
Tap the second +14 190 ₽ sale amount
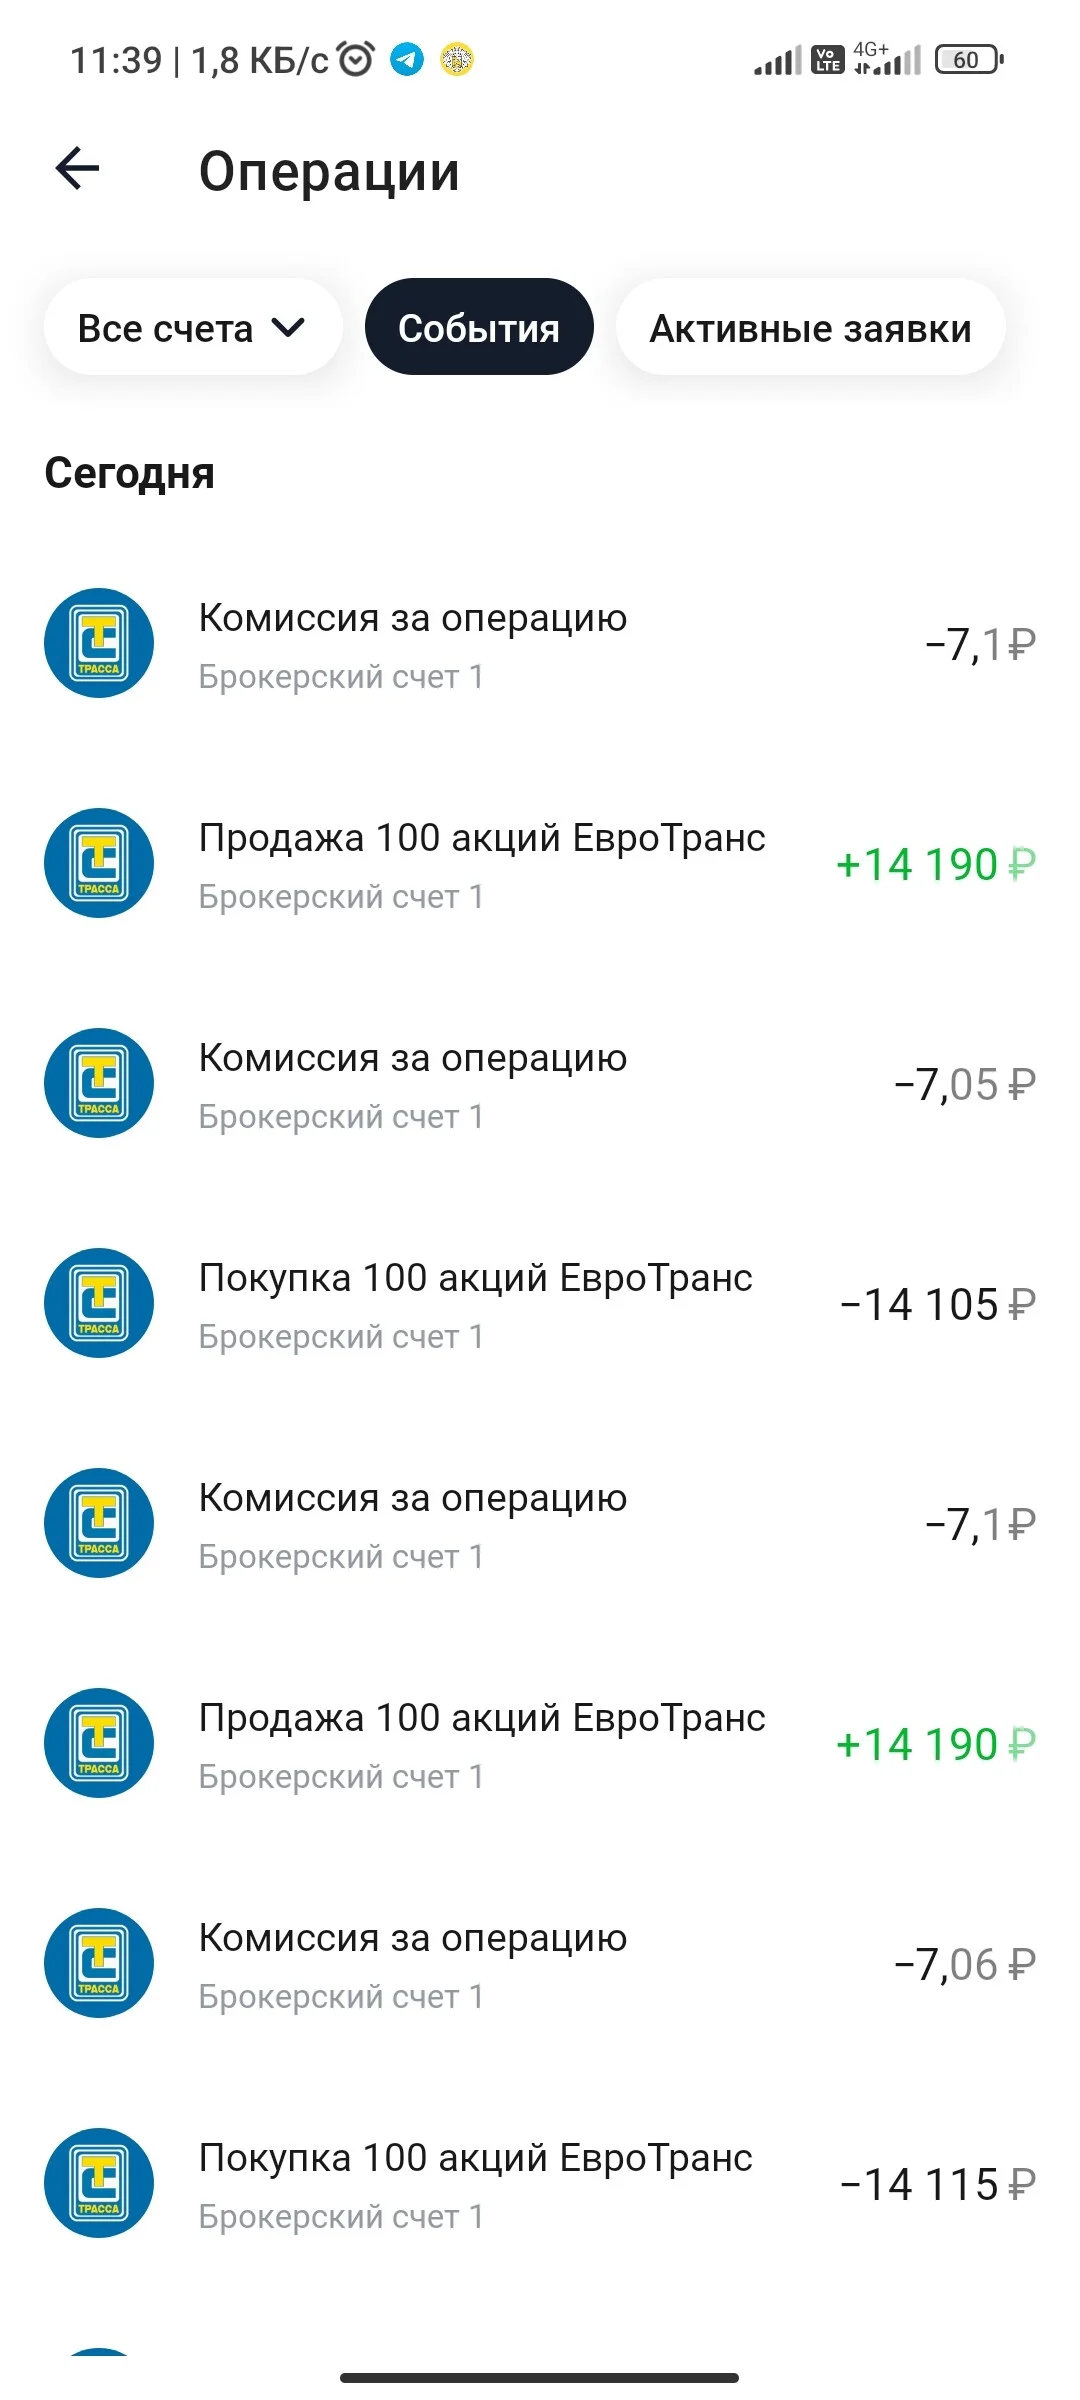pos(936,1745)
